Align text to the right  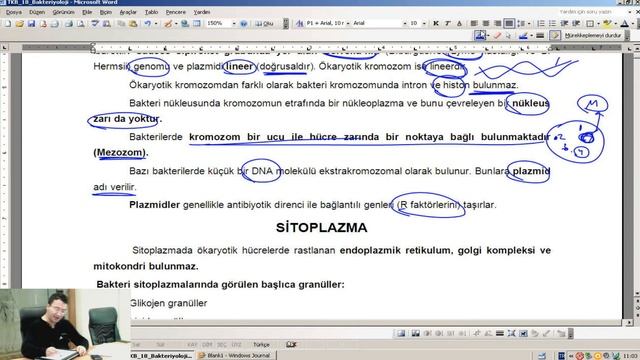[498, 24]
